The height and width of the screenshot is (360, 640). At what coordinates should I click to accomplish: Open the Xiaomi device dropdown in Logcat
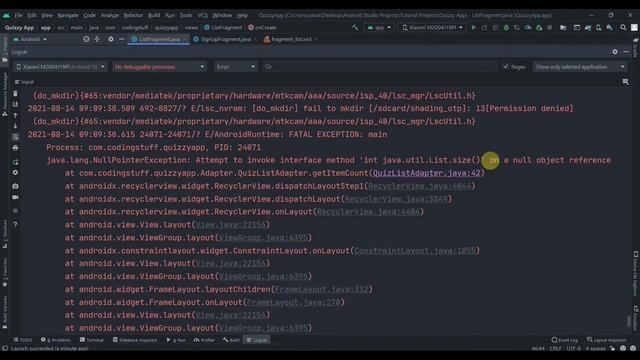pyautogui.click(x=60, y=67)
